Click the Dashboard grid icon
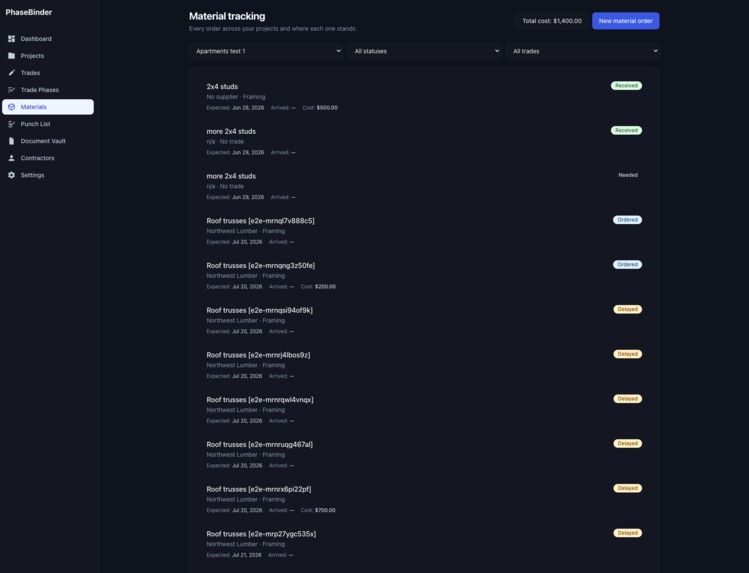The image size is (749, 573). coord(11,39)
